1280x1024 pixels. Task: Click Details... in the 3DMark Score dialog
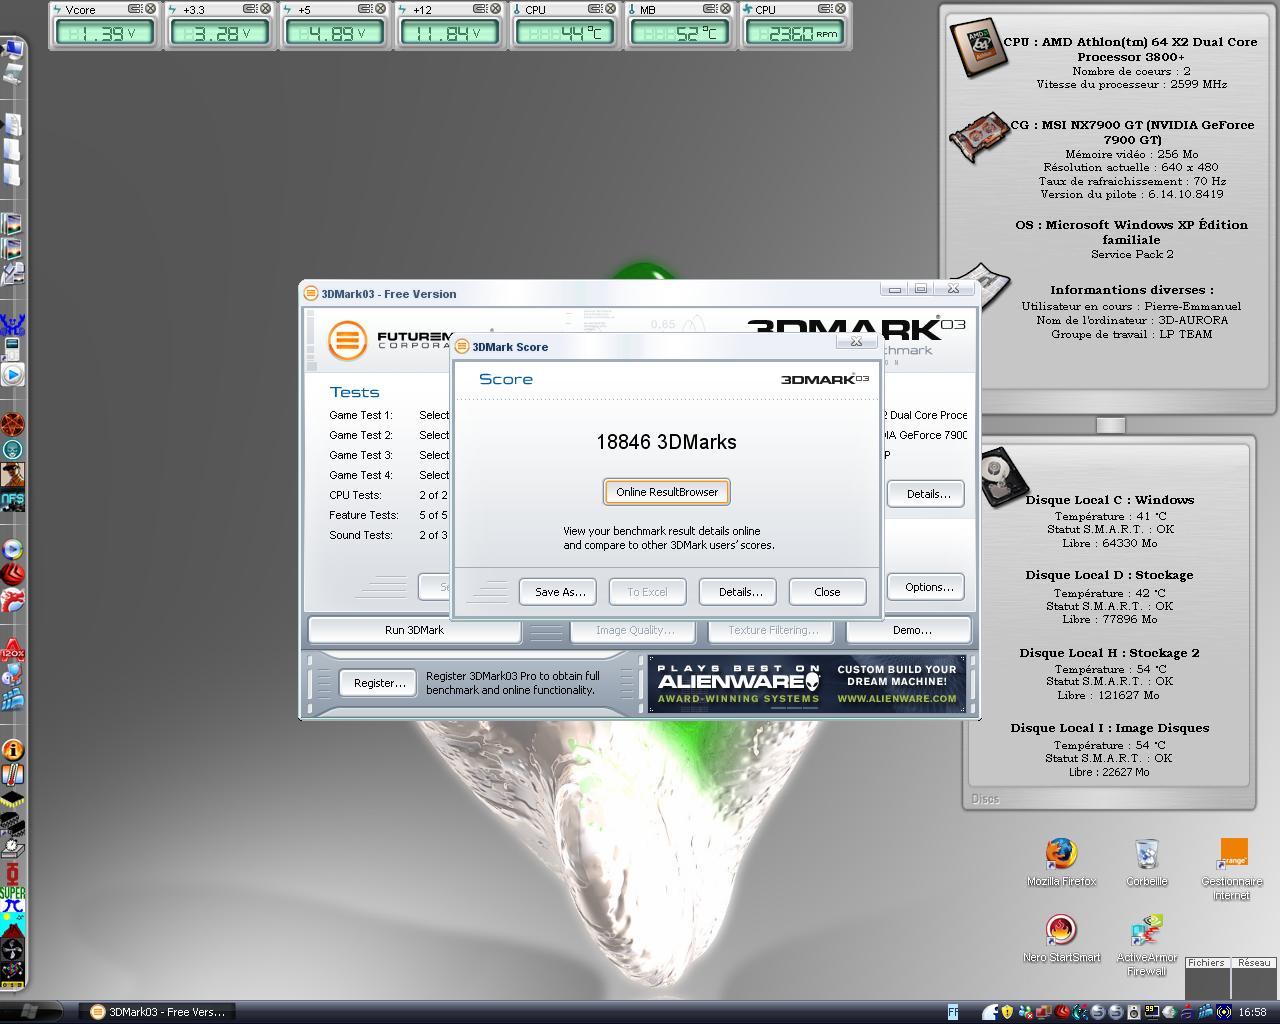740,592
